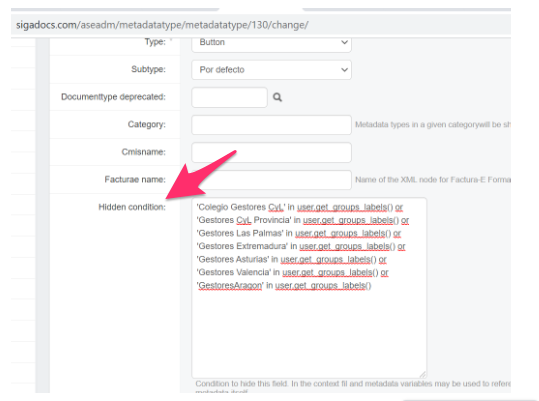539x401 pixels.
Task: Select the Cmisname text field
Action: tap(271, 152)
